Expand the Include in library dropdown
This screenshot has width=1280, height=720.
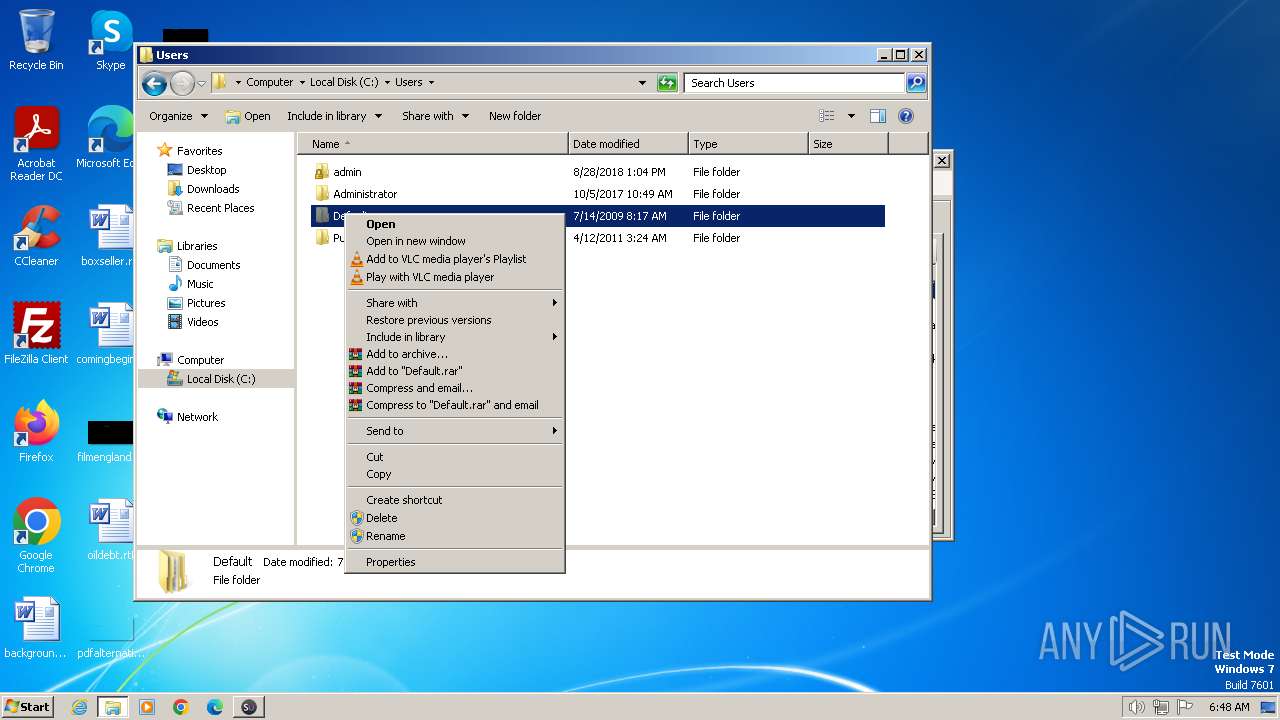[334, 116]
